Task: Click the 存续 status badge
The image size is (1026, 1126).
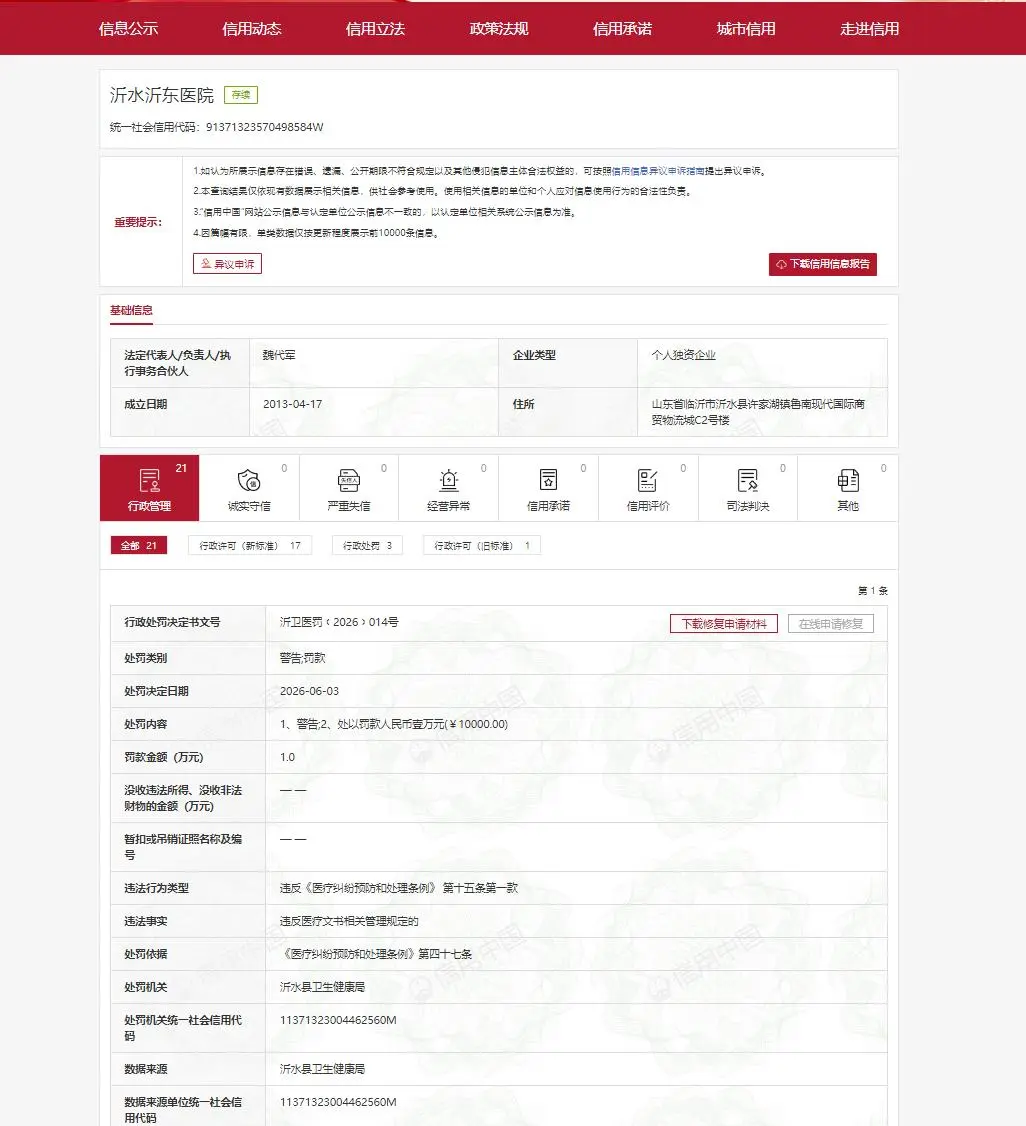Action: click(x=241, y=95)
